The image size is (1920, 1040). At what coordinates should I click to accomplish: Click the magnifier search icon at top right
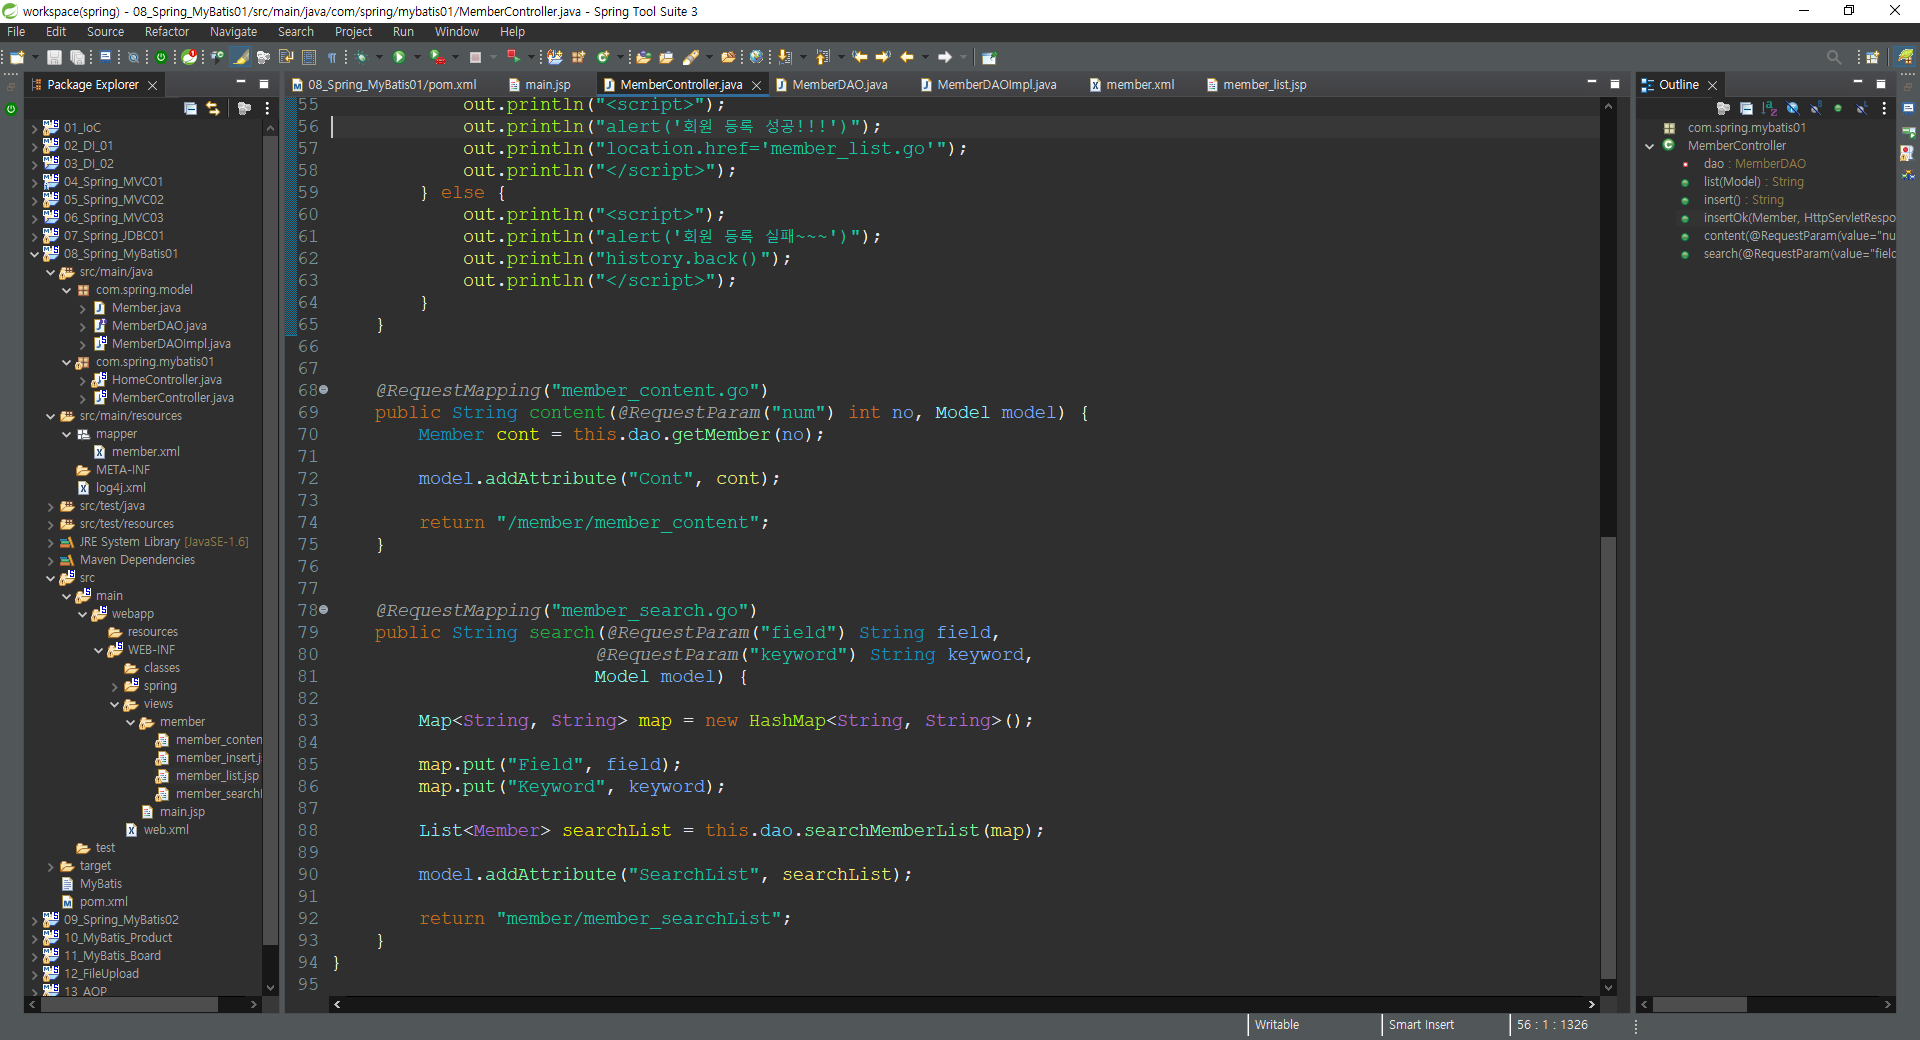(x=1833, y=57)
